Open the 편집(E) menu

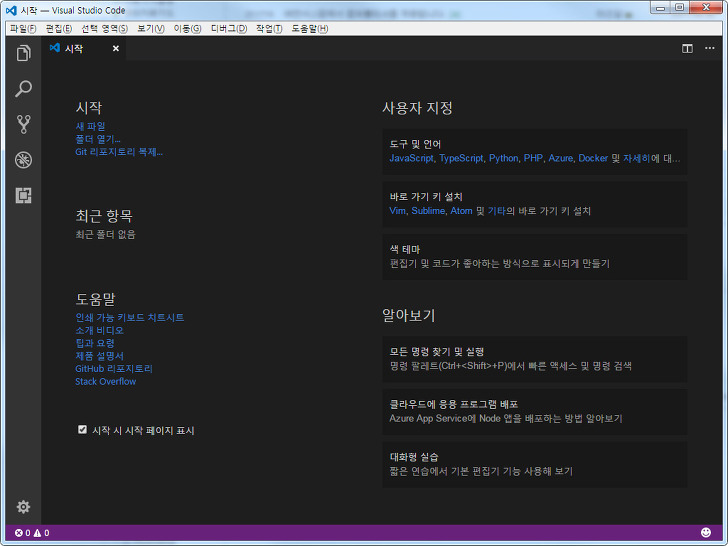pyautogui.click(x=58, y=29)
